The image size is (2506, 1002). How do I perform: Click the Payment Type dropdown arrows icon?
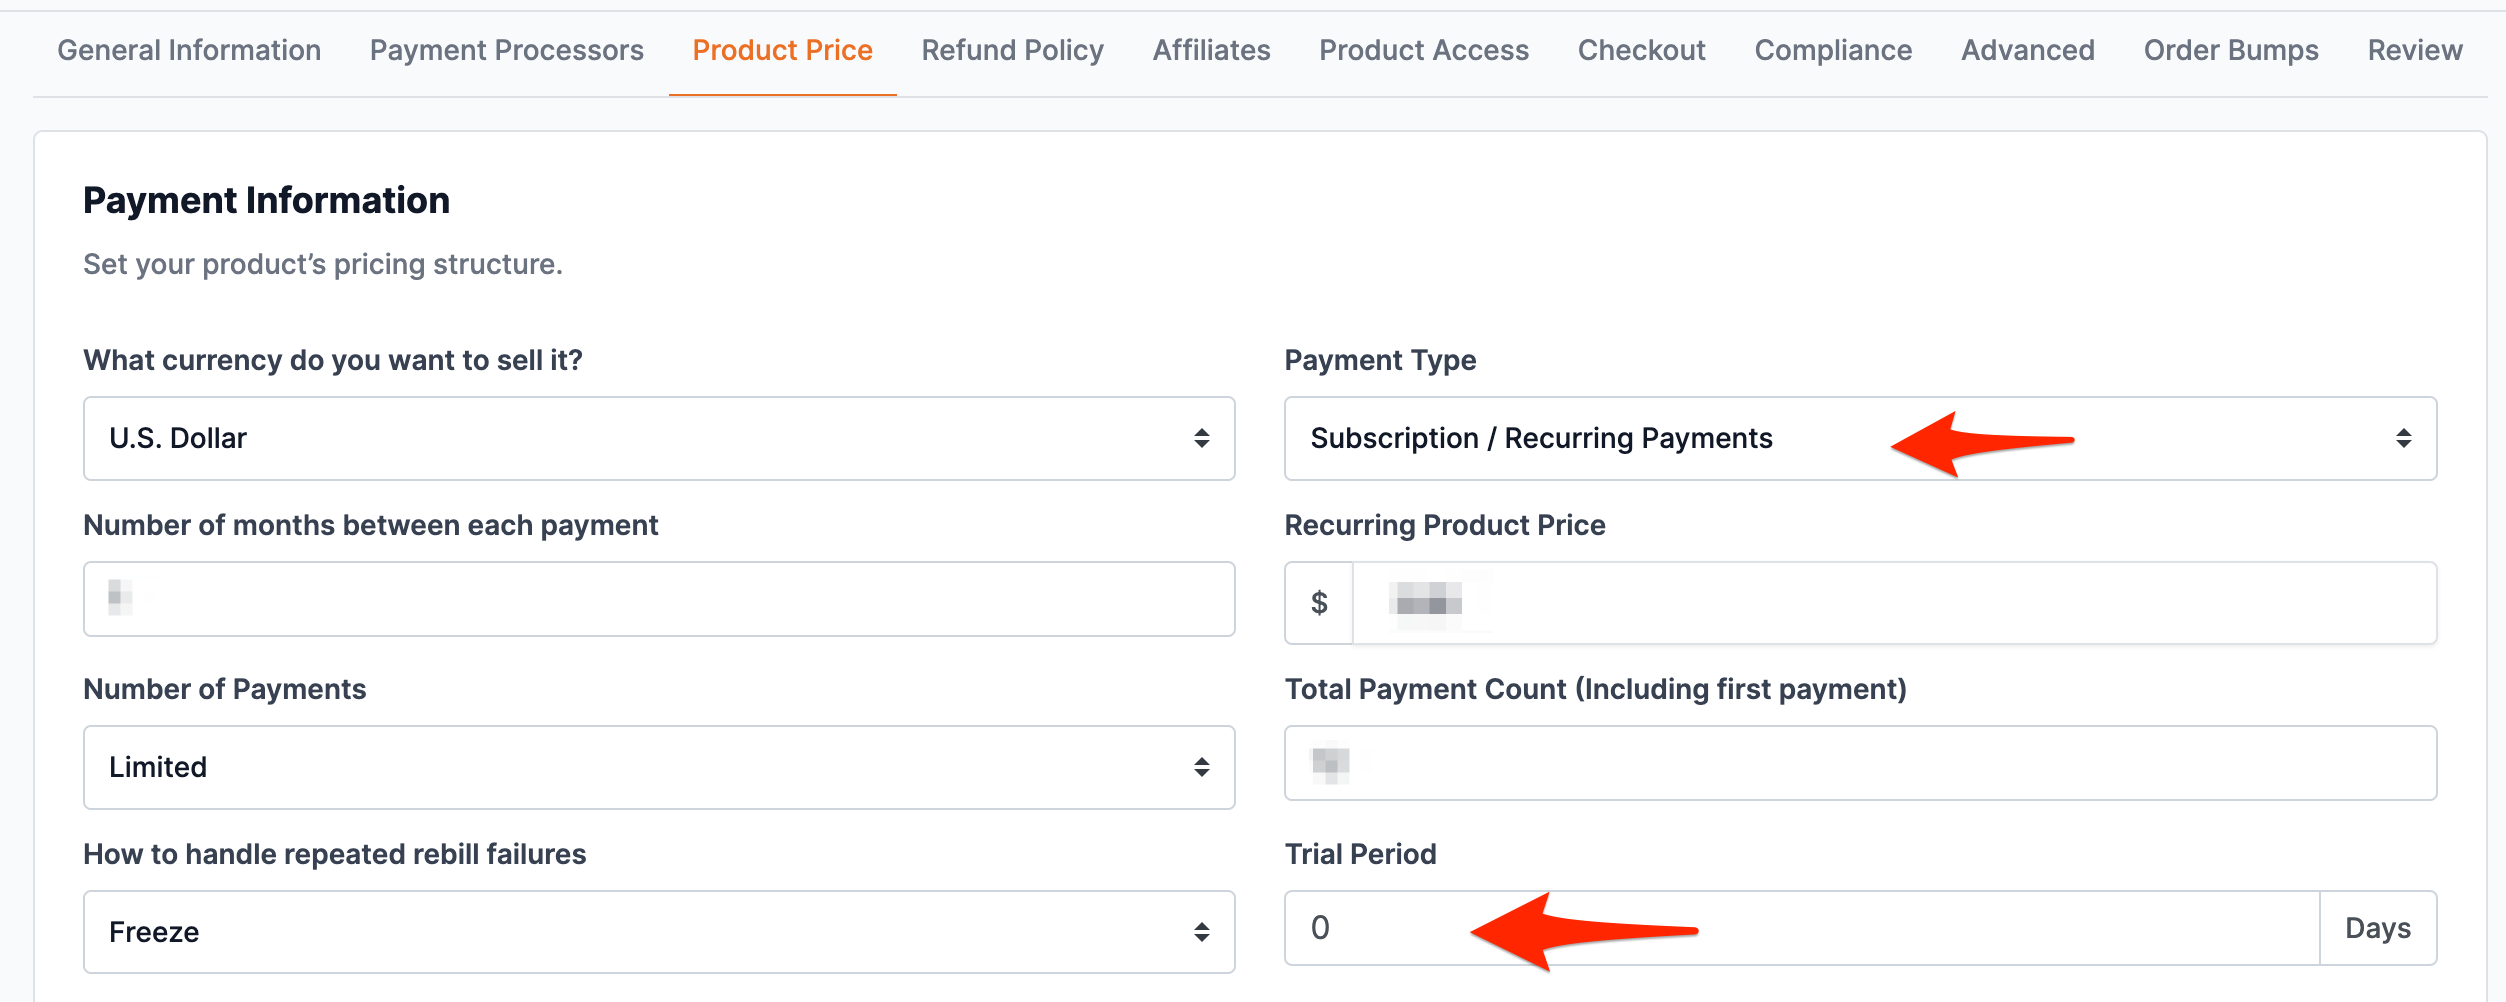(2404, 438)
